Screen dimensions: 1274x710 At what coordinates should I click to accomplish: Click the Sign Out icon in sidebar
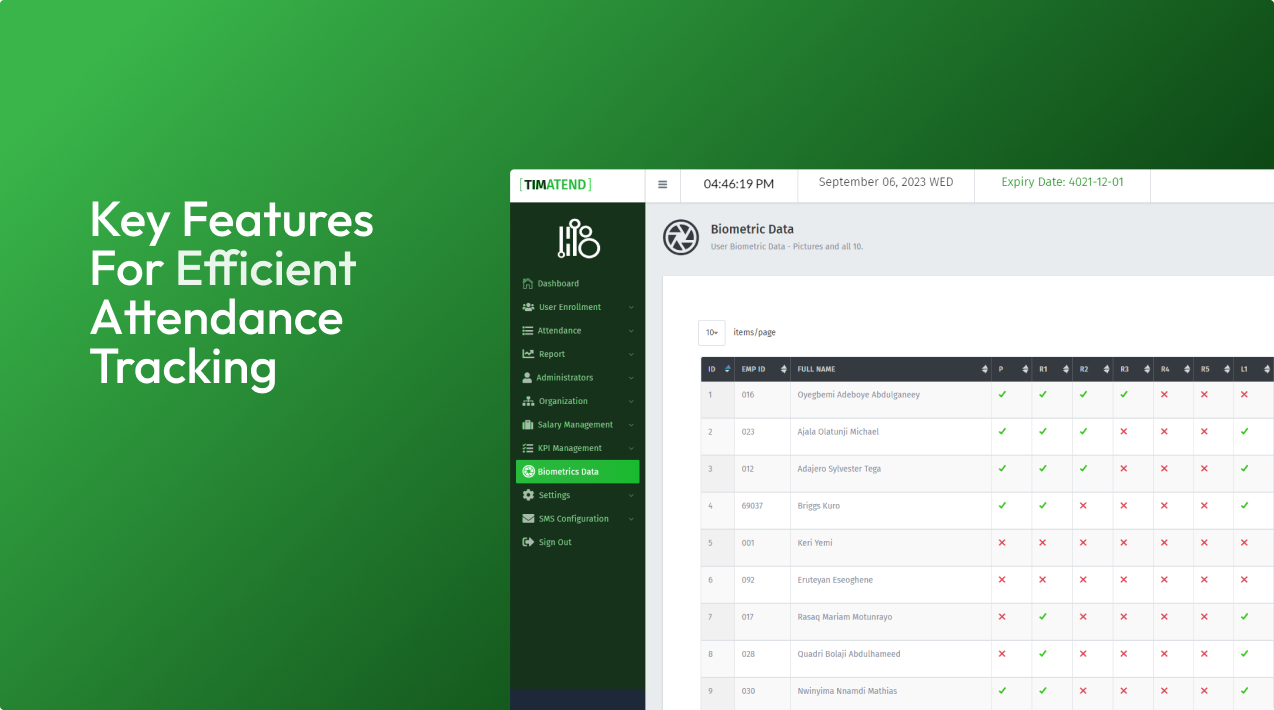528,542
